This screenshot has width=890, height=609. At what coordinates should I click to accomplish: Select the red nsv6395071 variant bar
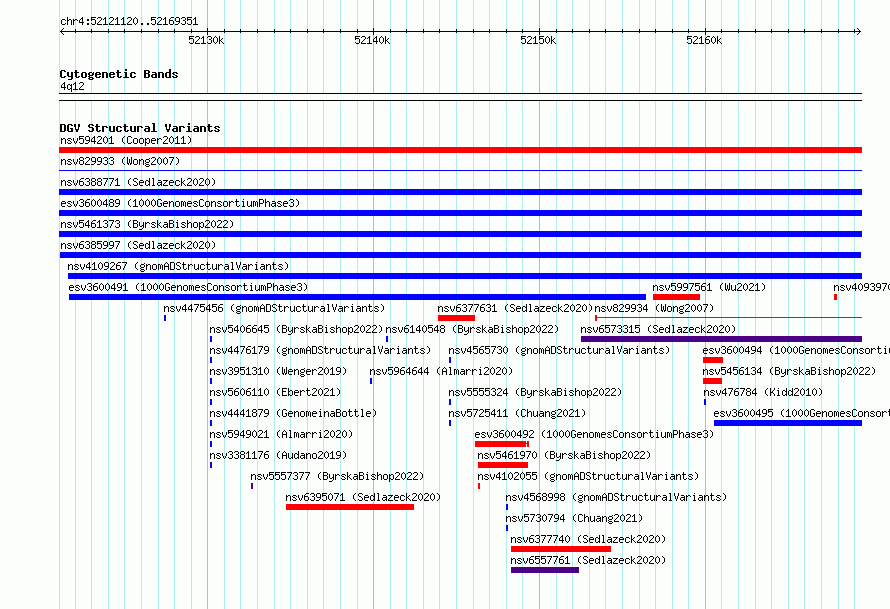[350, 507]
